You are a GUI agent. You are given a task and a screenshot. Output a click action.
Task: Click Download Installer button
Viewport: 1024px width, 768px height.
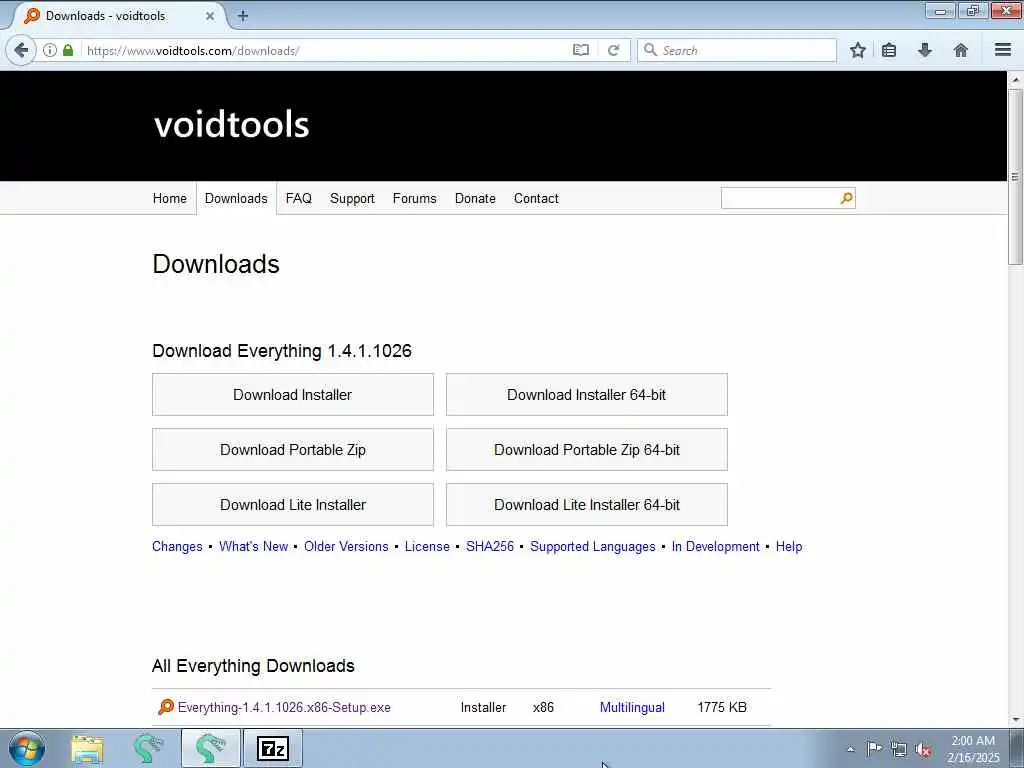point(293,394)
